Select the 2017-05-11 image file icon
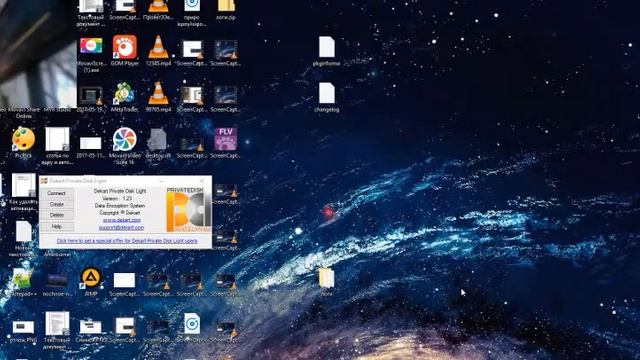This screenshot has width=640, height=360. pos(91,147)
